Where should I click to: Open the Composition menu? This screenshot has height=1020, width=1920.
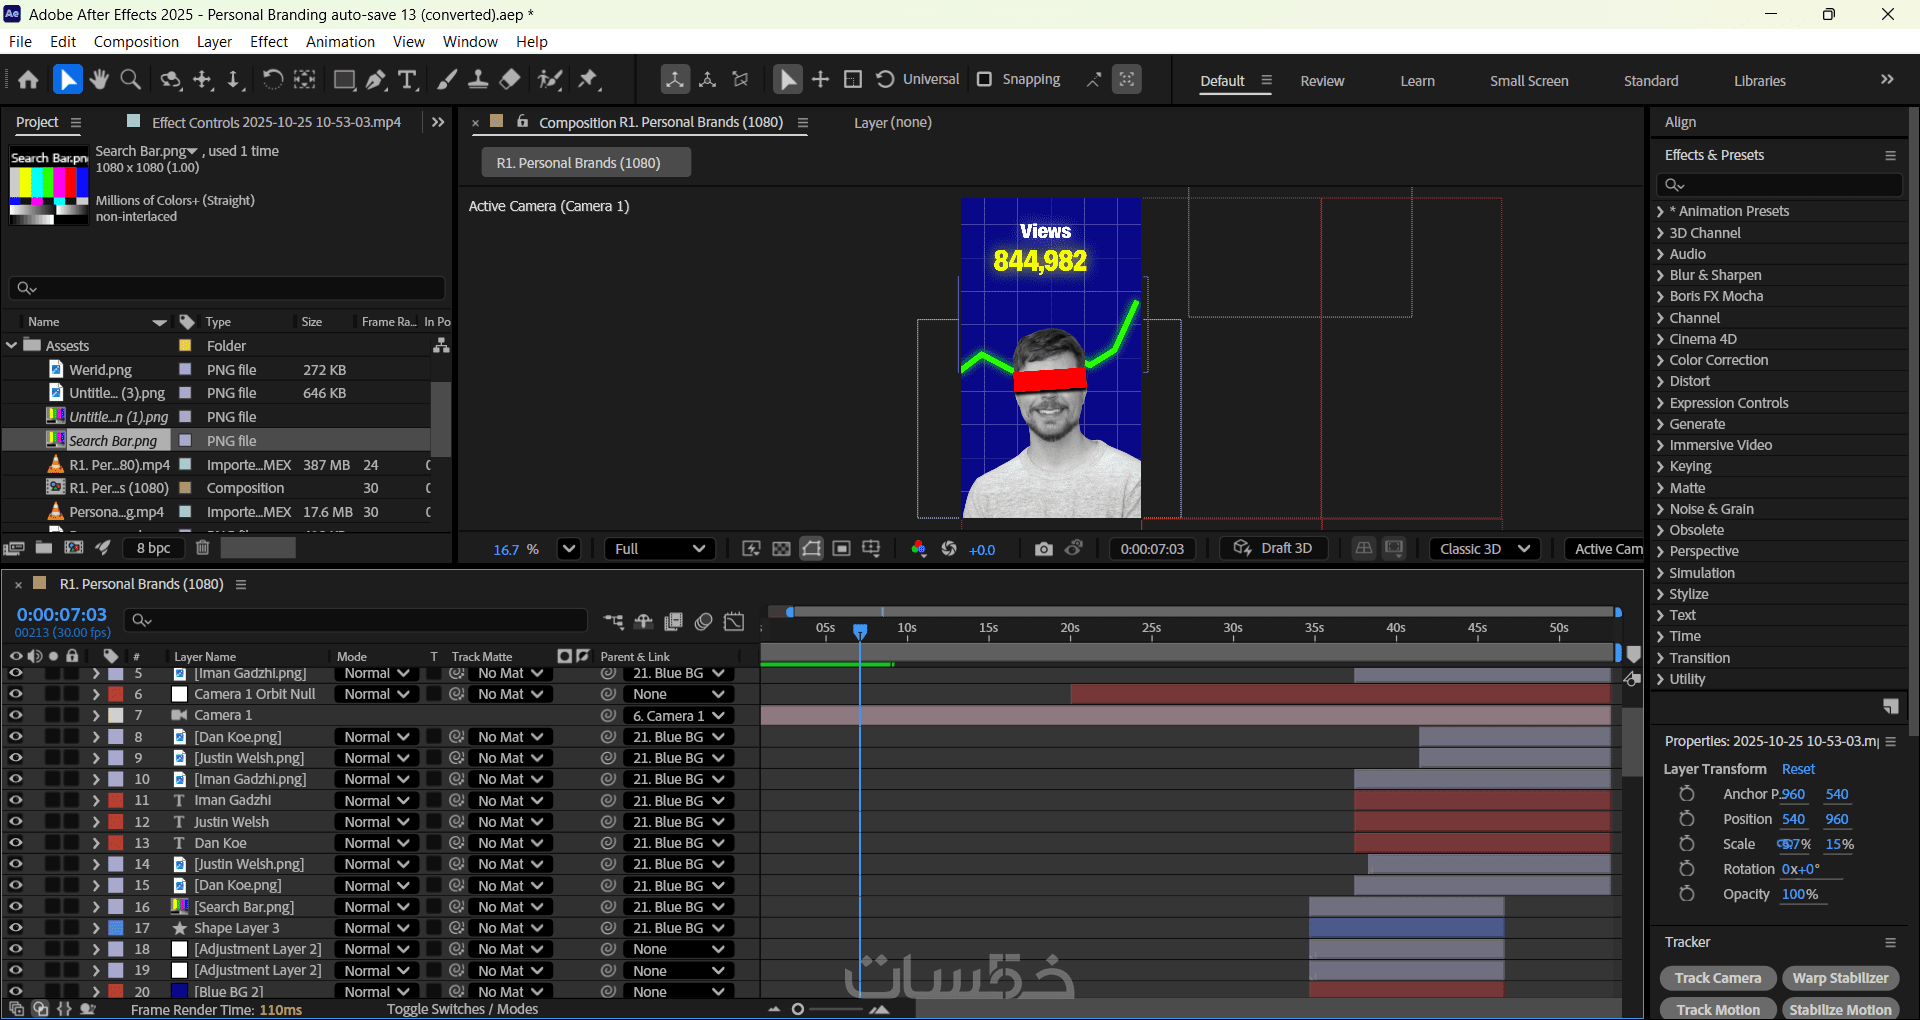pyautogui.click(x=136, y=41)
